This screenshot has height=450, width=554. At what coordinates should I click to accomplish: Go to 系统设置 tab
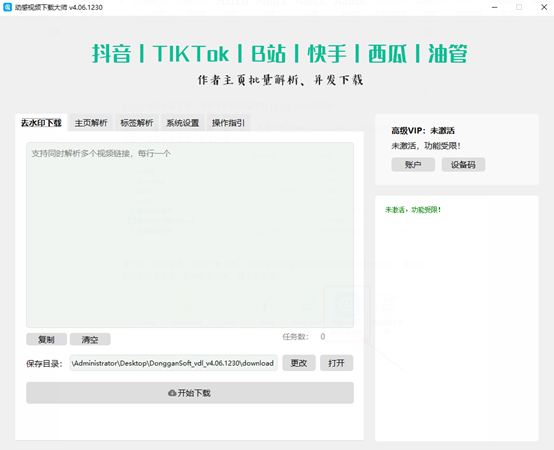[183, 123]
